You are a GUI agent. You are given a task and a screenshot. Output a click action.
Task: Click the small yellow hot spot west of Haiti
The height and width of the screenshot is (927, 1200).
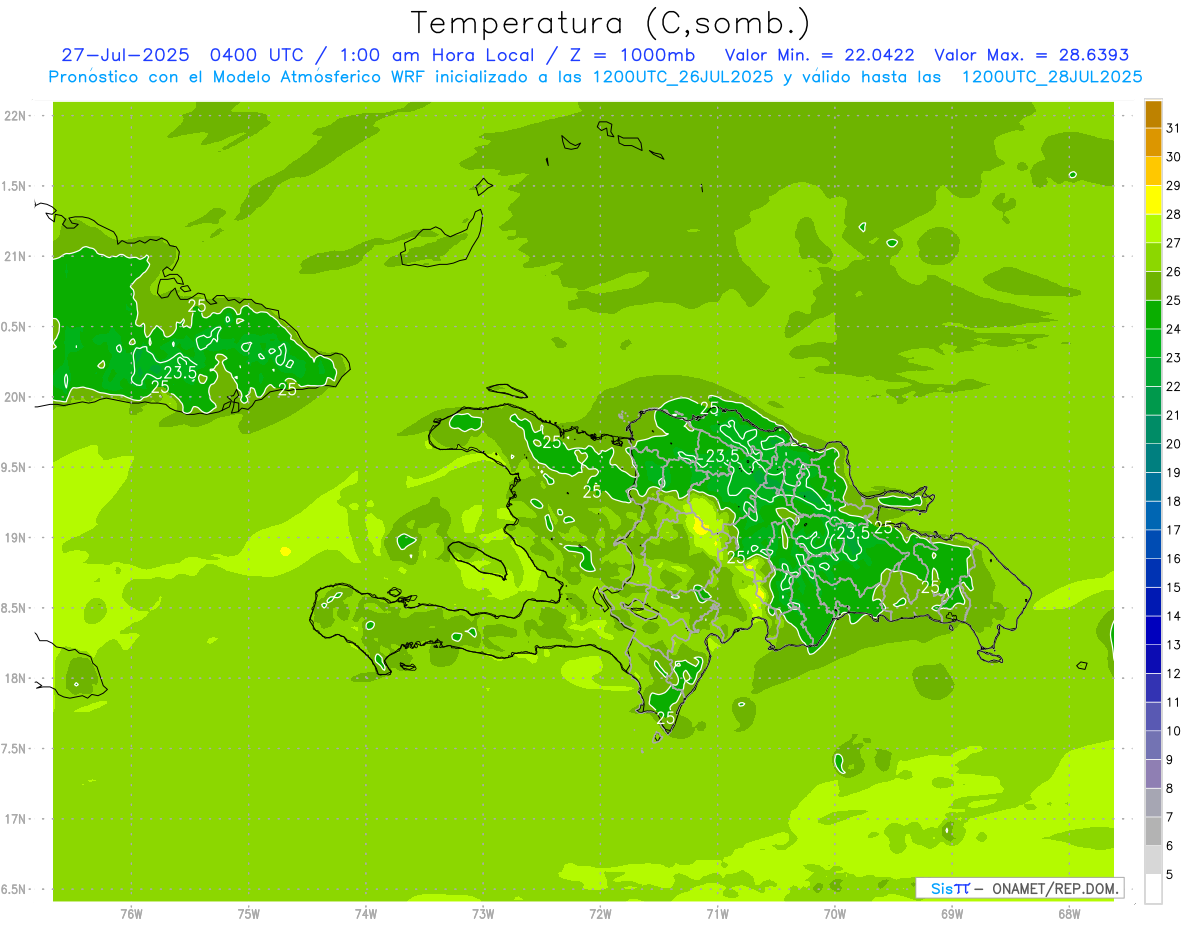(x=285, y=551)
